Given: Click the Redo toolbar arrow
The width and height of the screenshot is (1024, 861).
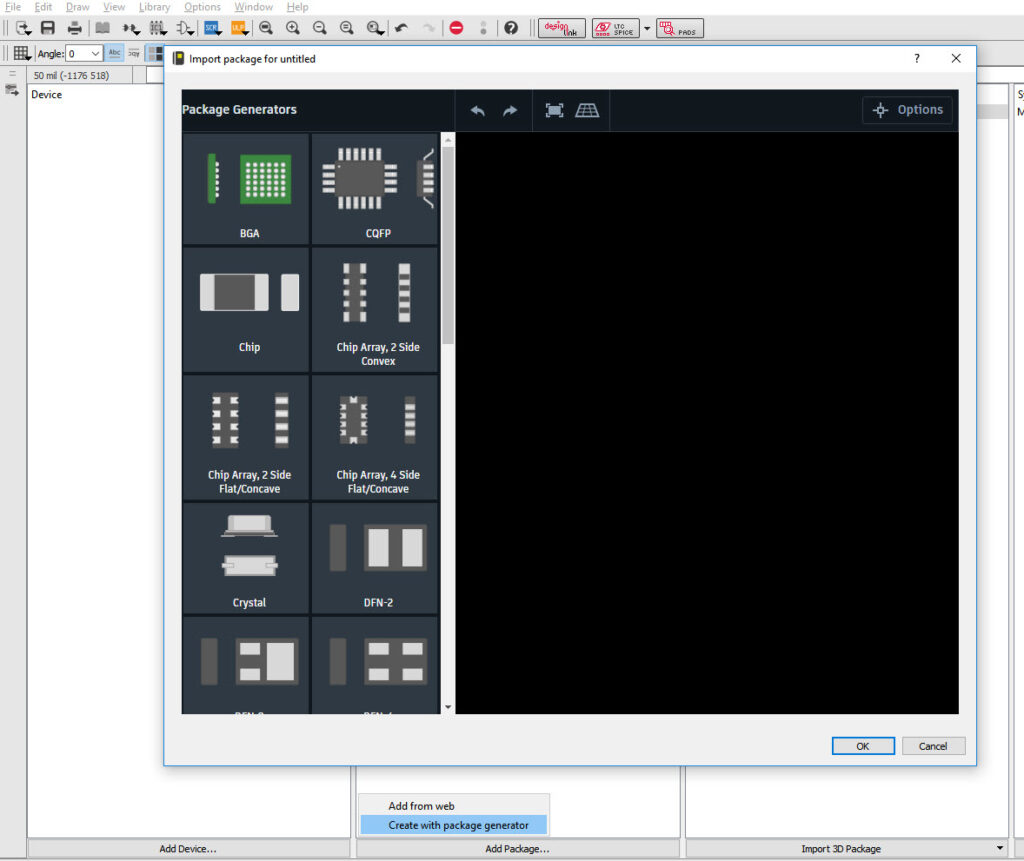Looking at the screenshot, I should [428, 28].
